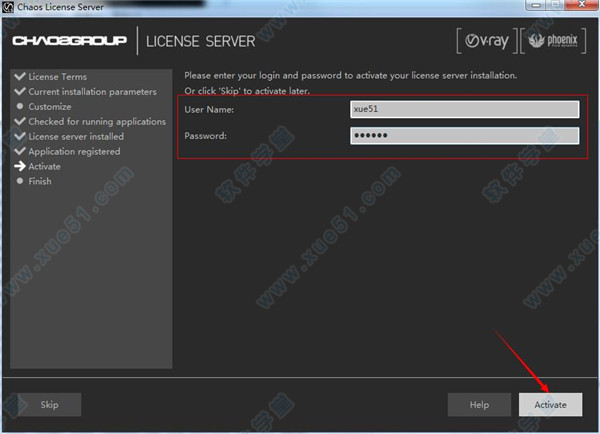Click the Chaos Group logo
This screenshot has width=600, height=434.
[69, 41]
